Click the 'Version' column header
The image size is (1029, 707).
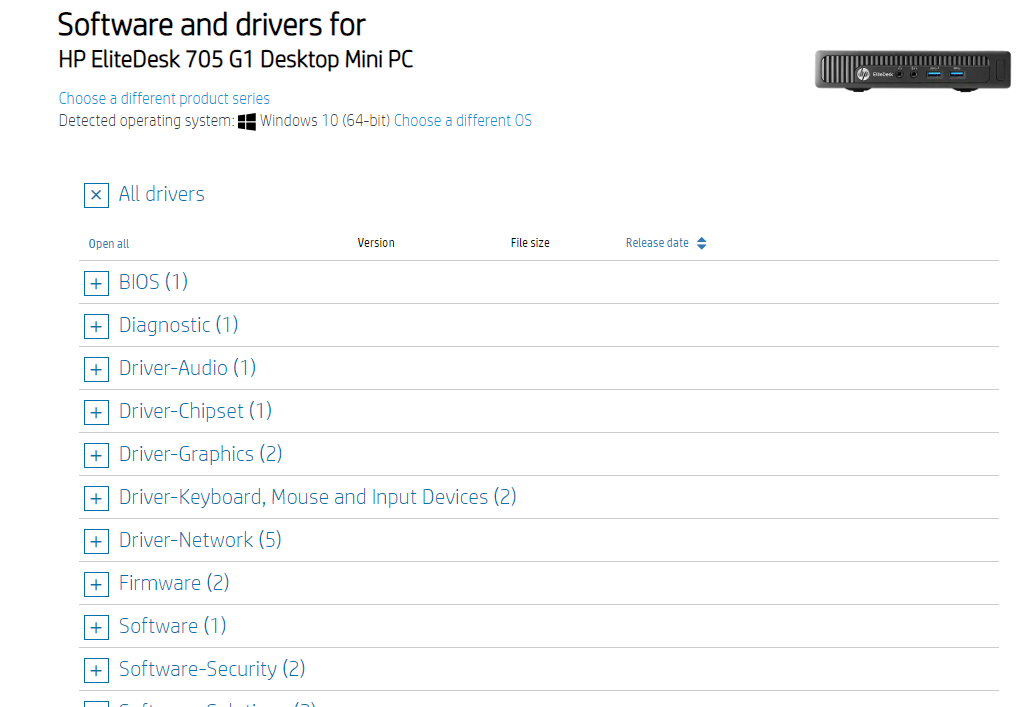tap(376, 243)
